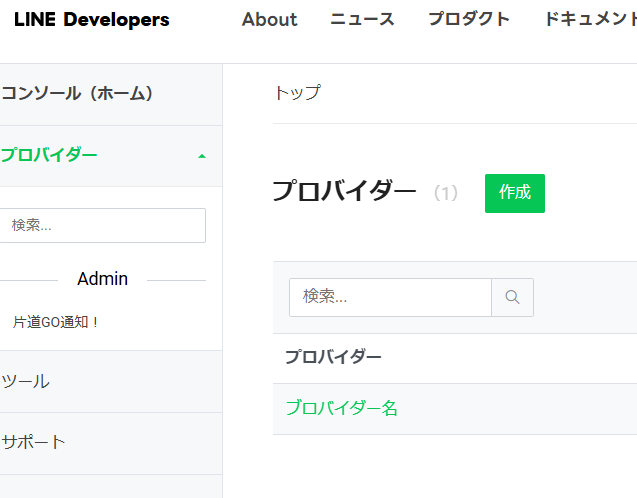The height and width of the screenshot is (498, 637).
Task: Collapse the プロバイダー sidebar section arrow
Action: (202, 156)
